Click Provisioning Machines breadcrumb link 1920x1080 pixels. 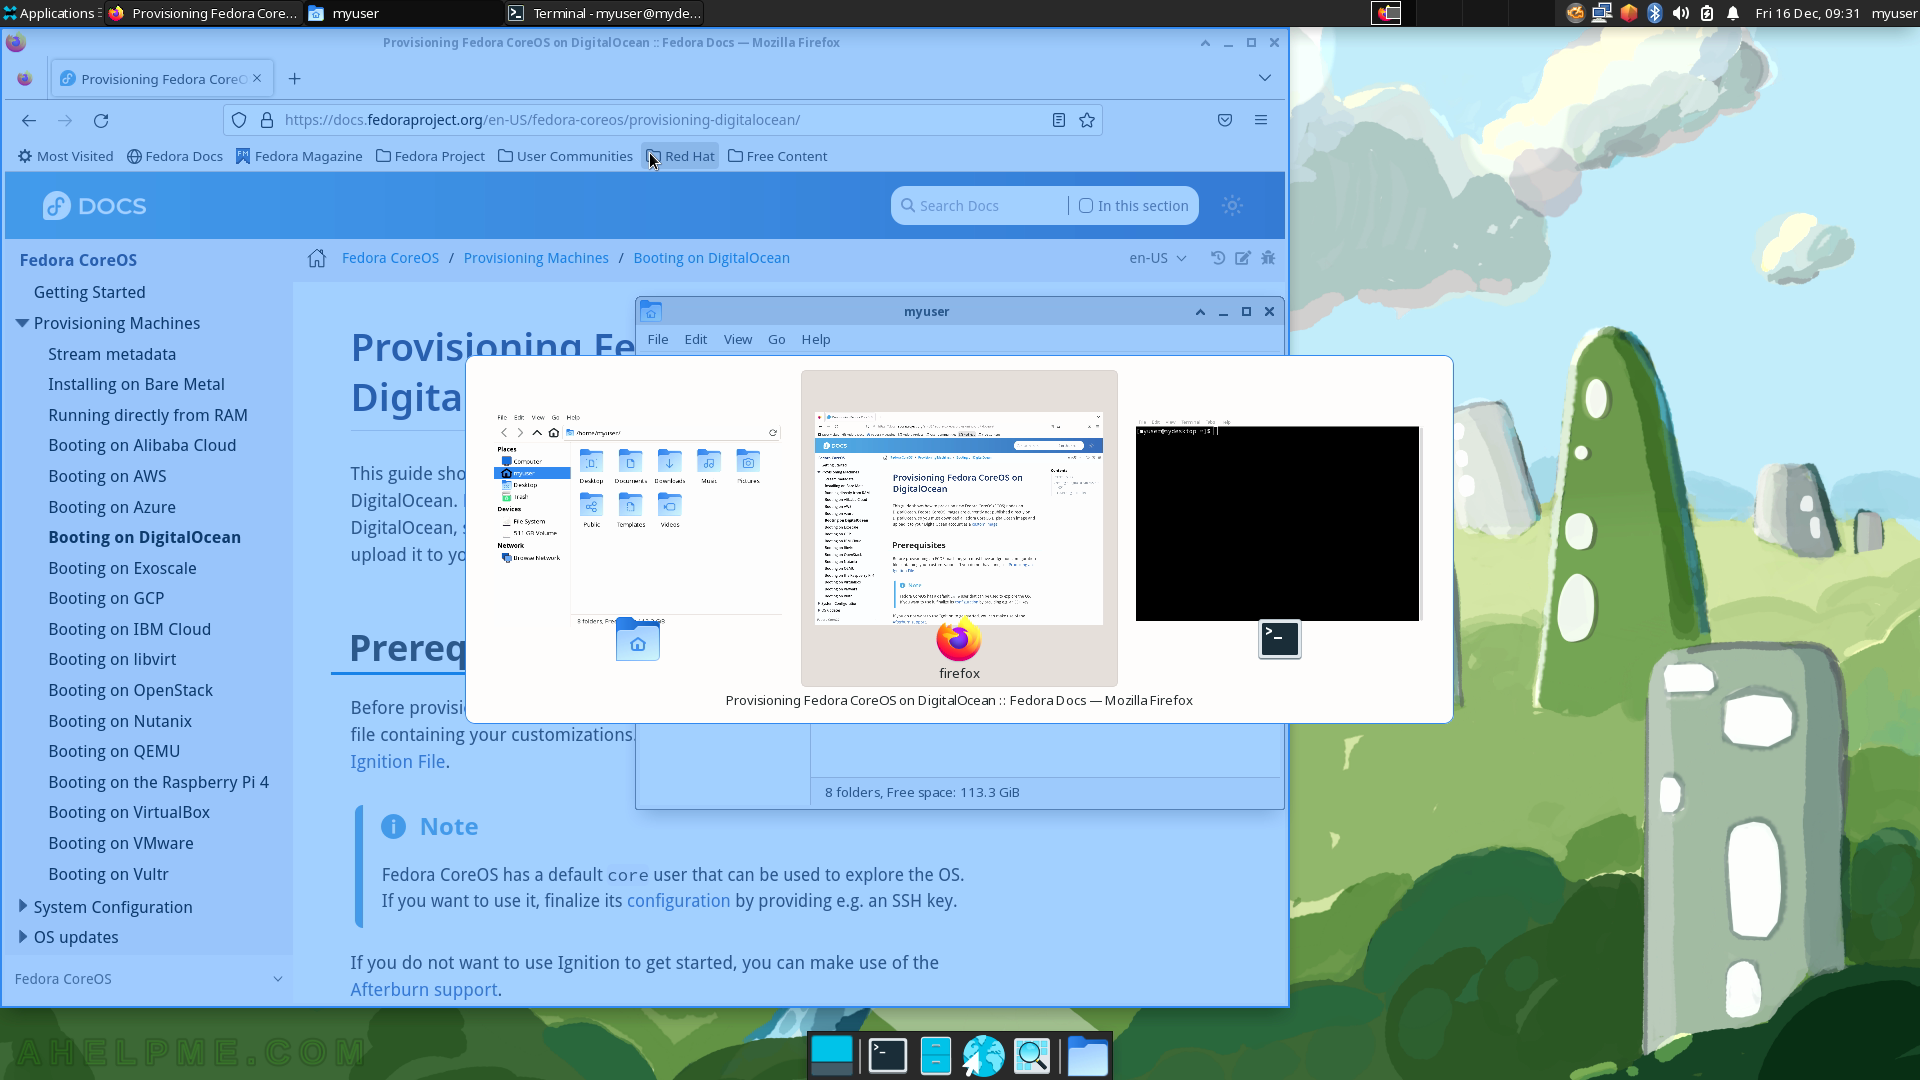tap(536, 258)
